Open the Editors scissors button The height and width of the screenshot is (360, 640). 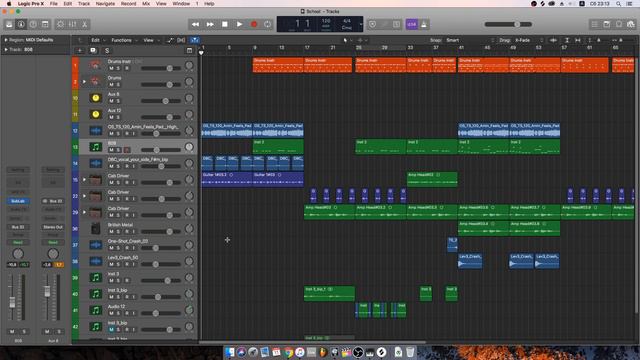tap(84, 24)
